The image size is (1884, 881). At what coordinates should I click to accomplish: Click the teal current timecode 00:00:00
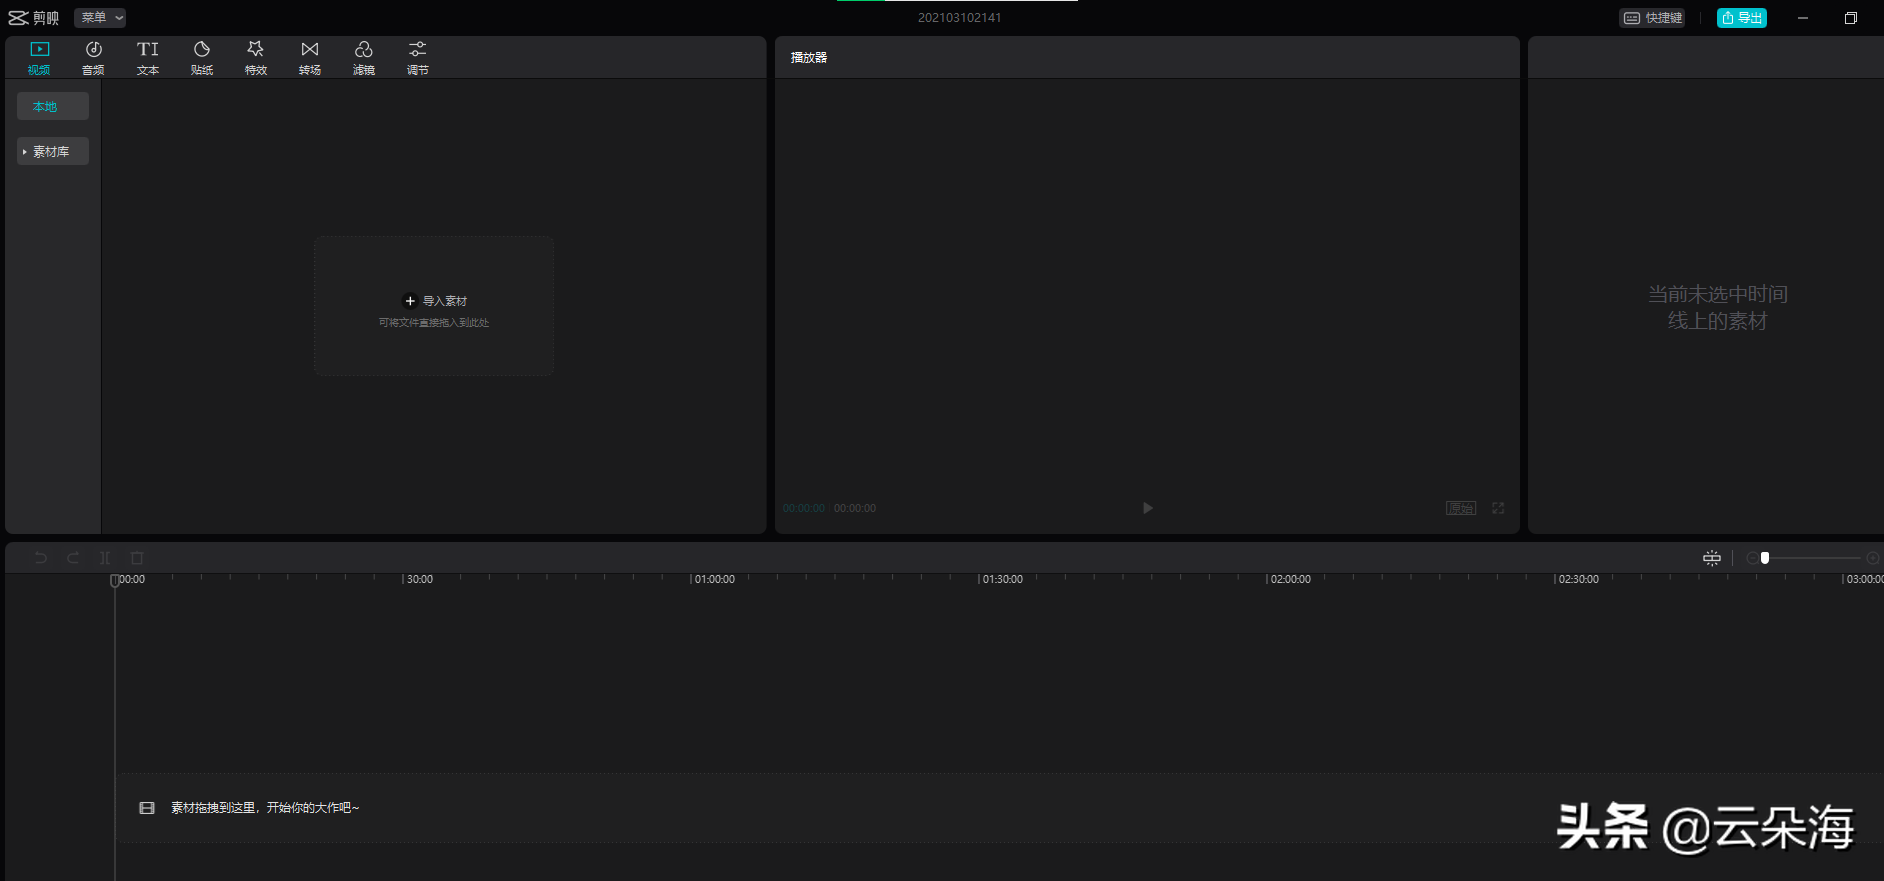[x=804, y=508]
